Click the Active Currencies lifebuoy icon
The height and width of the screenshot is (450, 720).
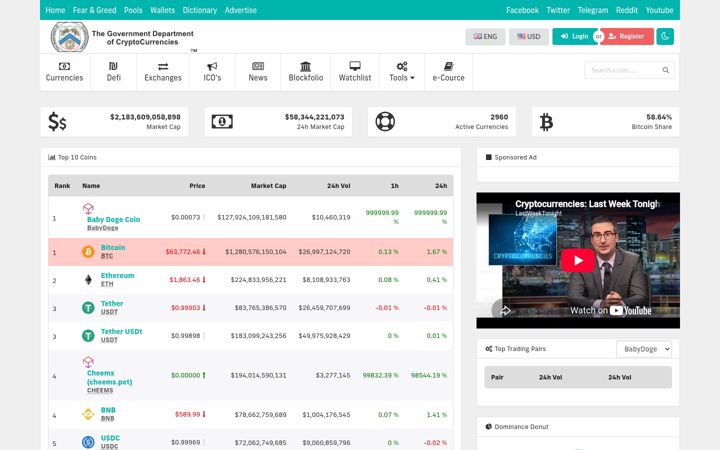tap(385, 122)
